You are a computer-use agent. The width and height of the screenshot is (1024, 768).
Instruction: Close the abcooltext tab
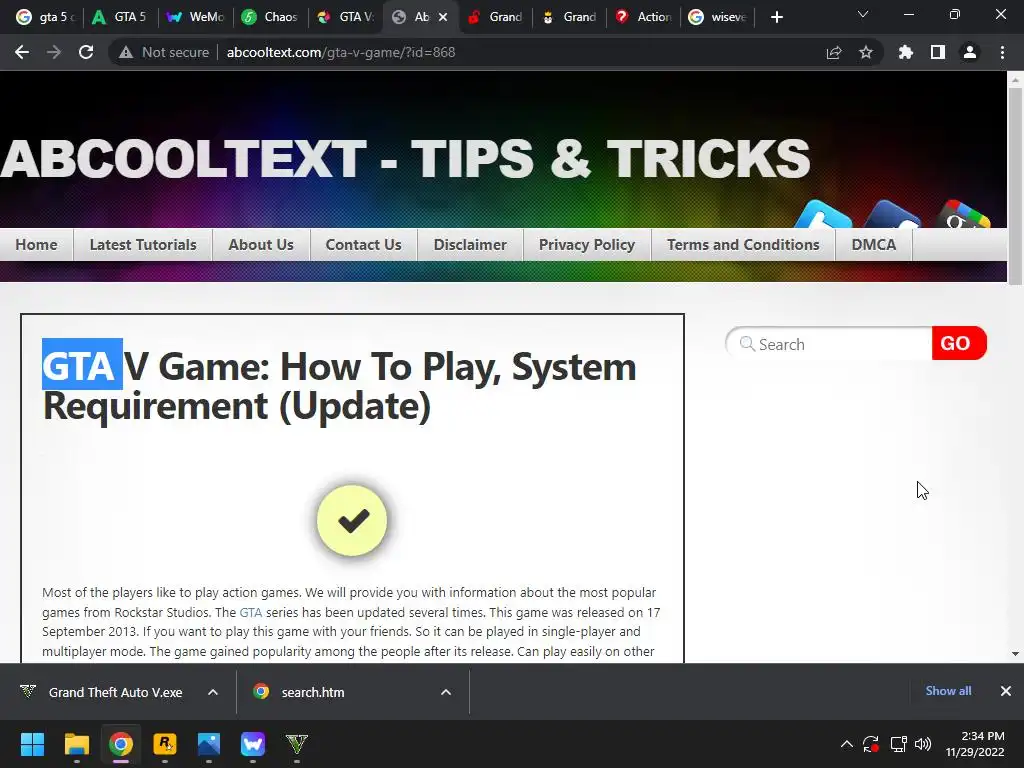[x=443, y=17]
